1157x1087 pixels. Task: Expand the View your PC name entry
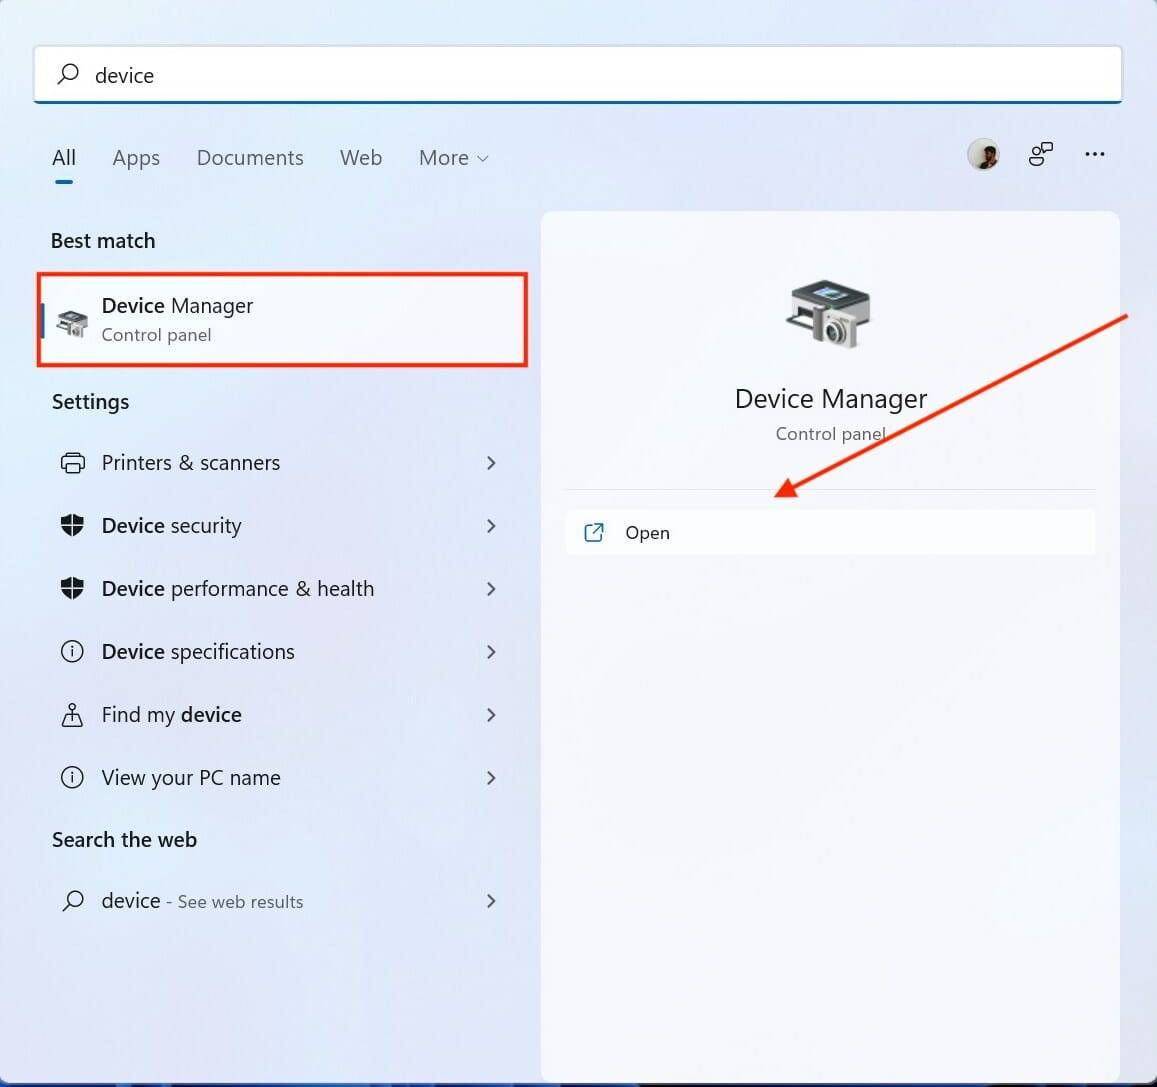pyautogui.click(x=491, y=777)
